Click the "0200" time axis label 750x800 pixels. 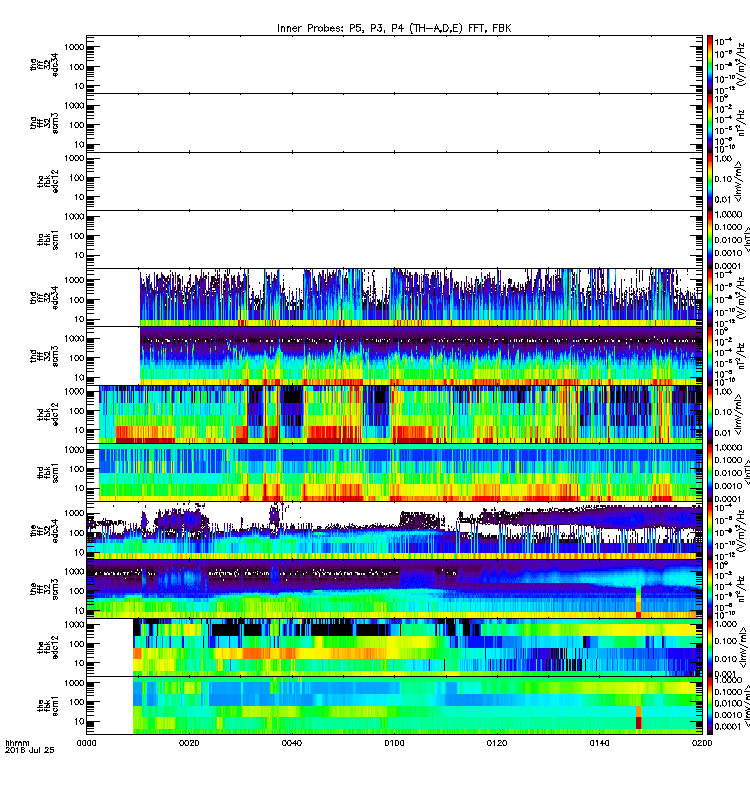click(x=702, y=743)
